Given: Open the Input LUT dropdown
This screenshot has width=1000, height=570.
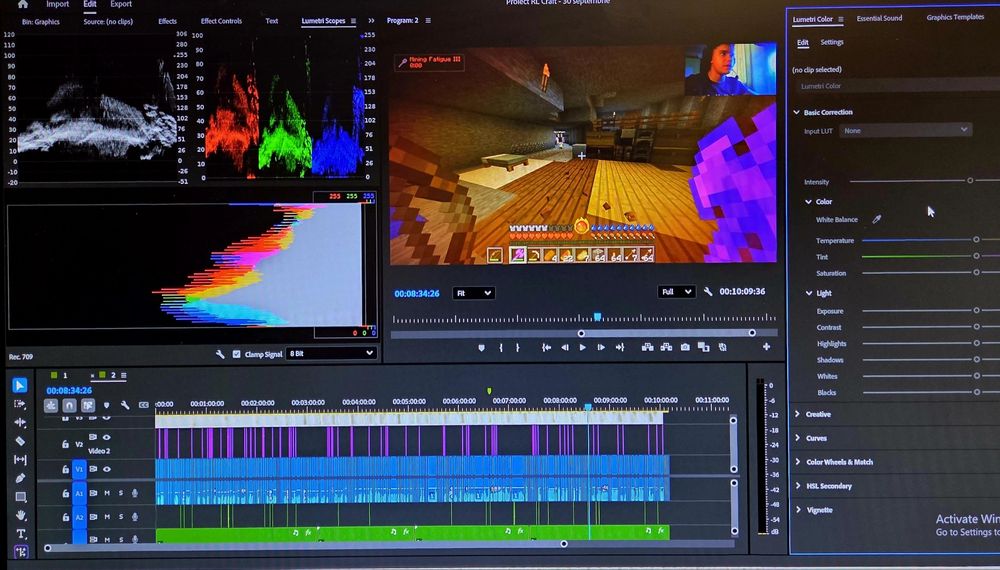Looking at the screenshot, I should point(906,130).
